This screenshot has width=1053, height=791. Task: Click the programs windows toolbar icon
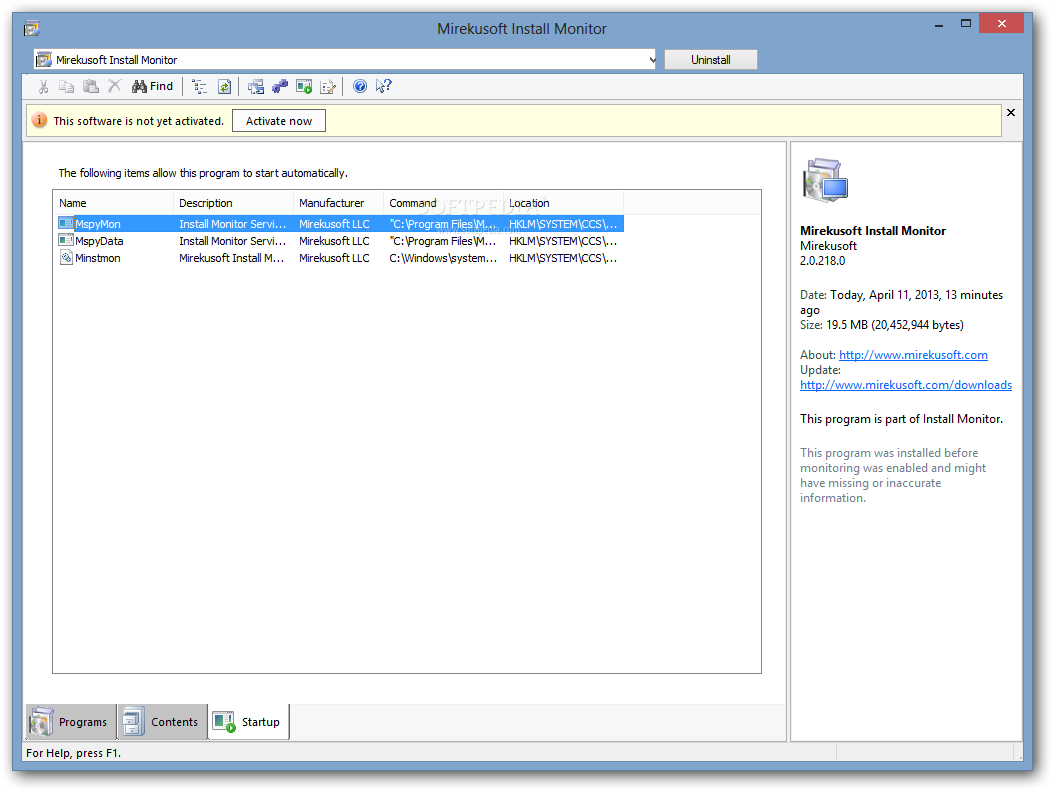[x=256, y=87]
